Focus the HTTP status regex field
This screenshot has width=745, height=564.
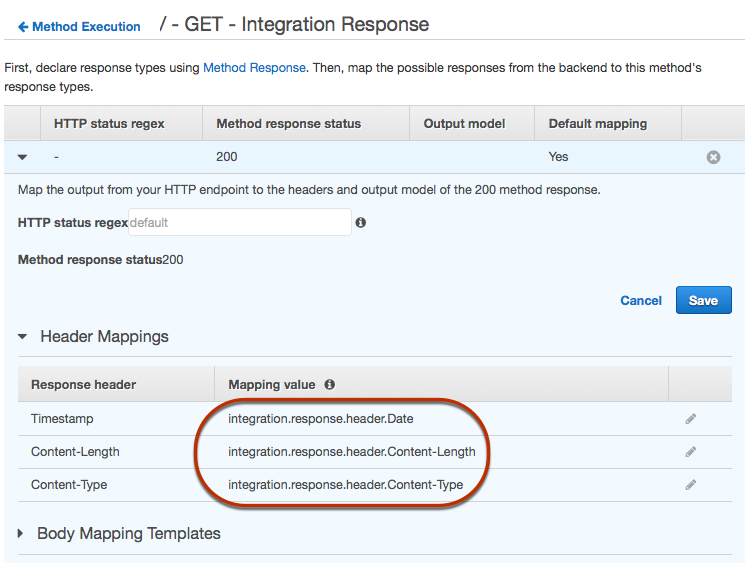(239, 222)
